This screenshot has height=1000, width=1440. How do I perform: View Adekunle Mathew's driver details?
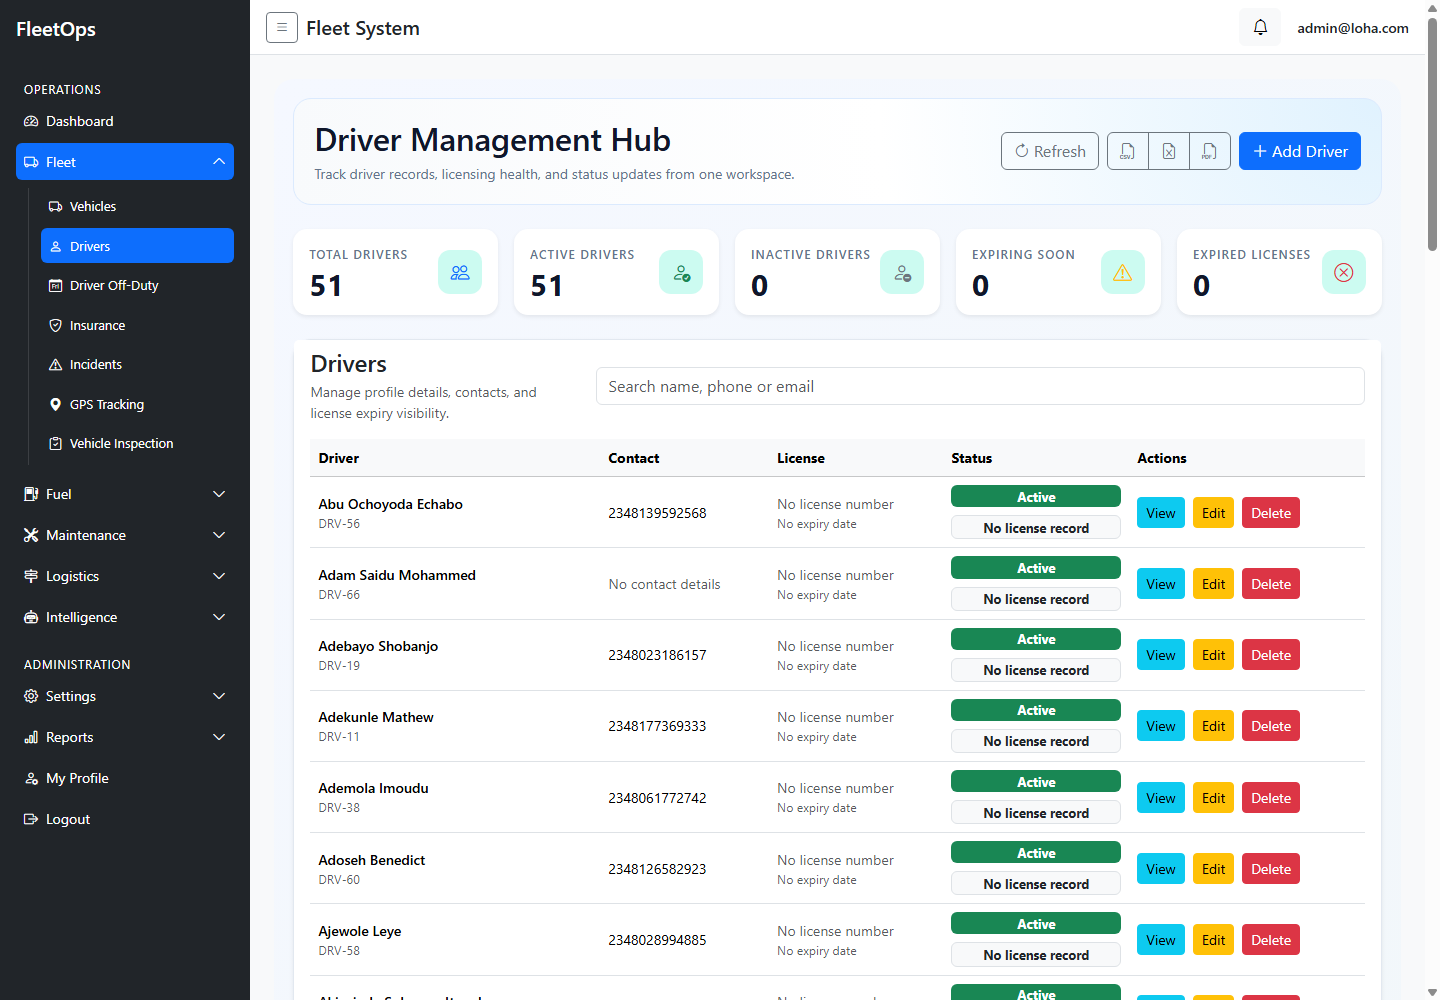pos(1161,726)
